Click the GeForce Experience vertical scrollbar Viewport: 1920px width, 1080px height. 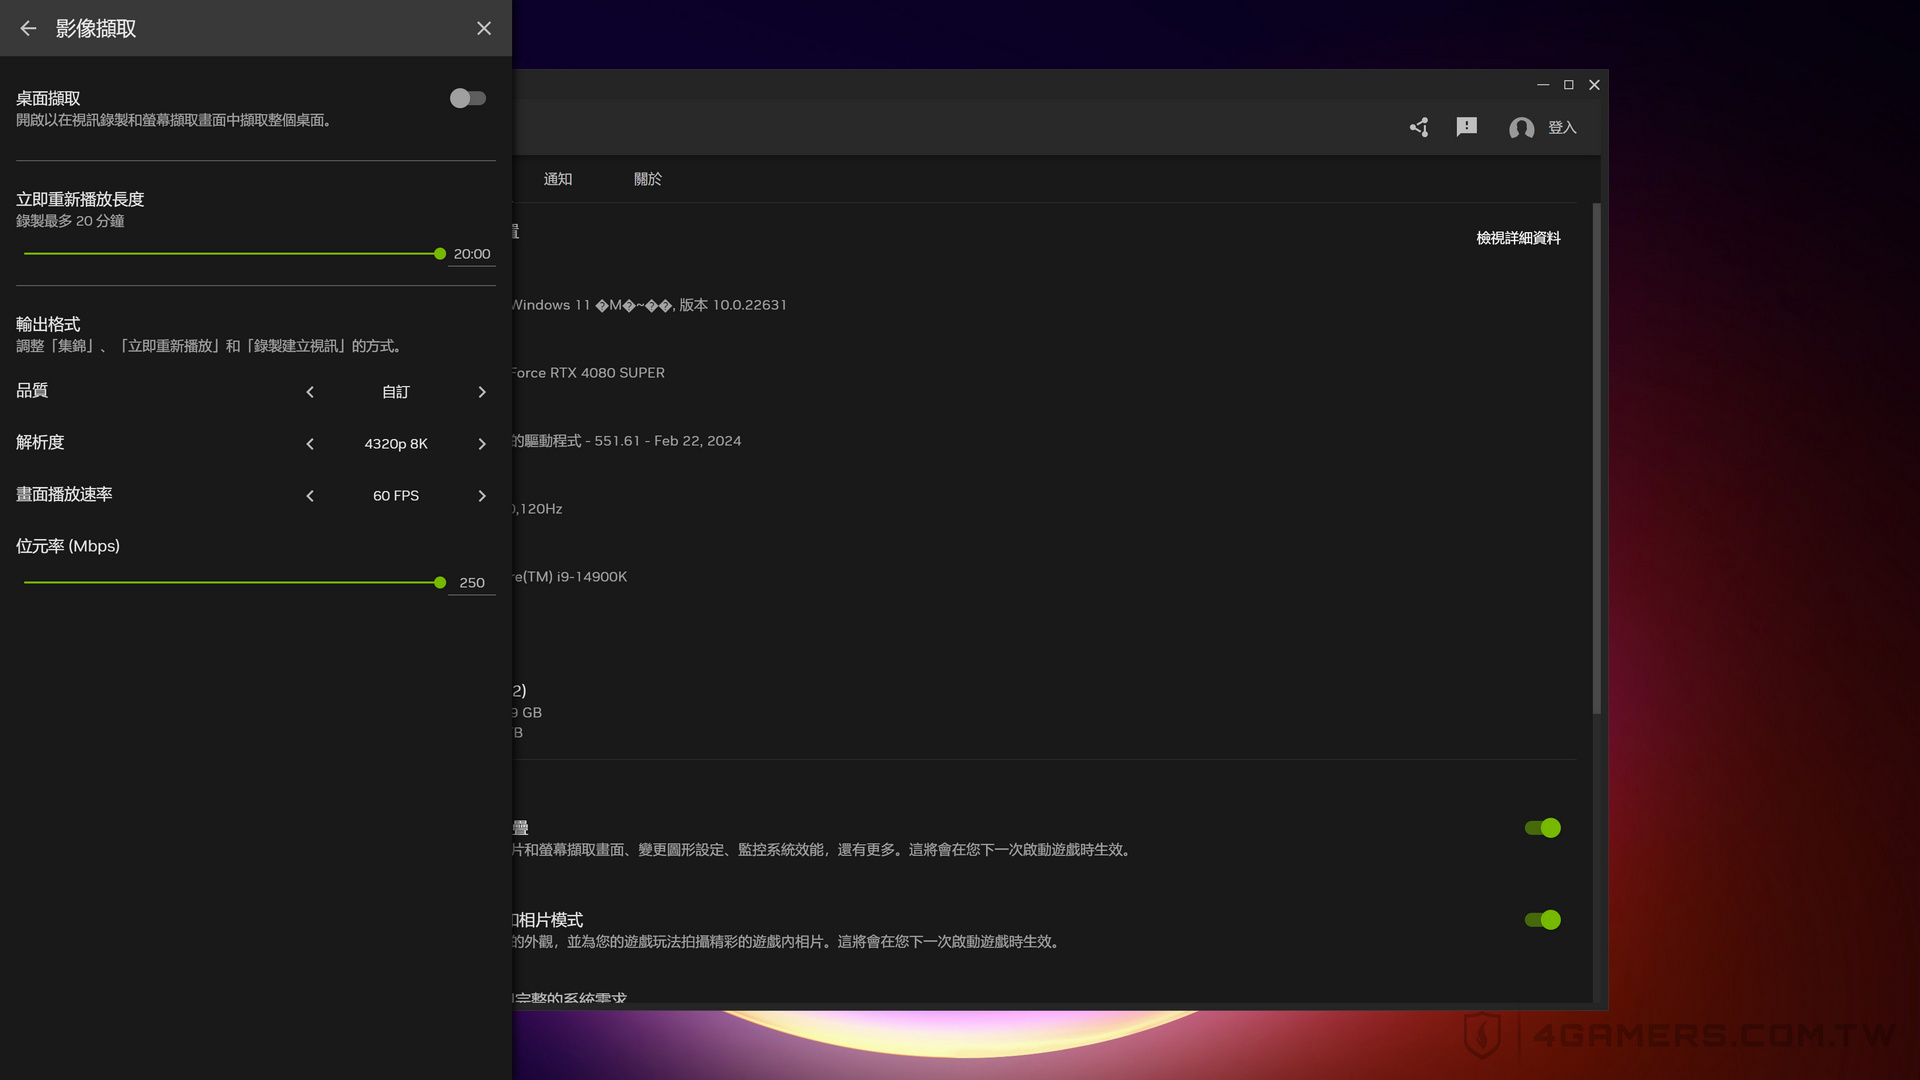[1597, 458]
